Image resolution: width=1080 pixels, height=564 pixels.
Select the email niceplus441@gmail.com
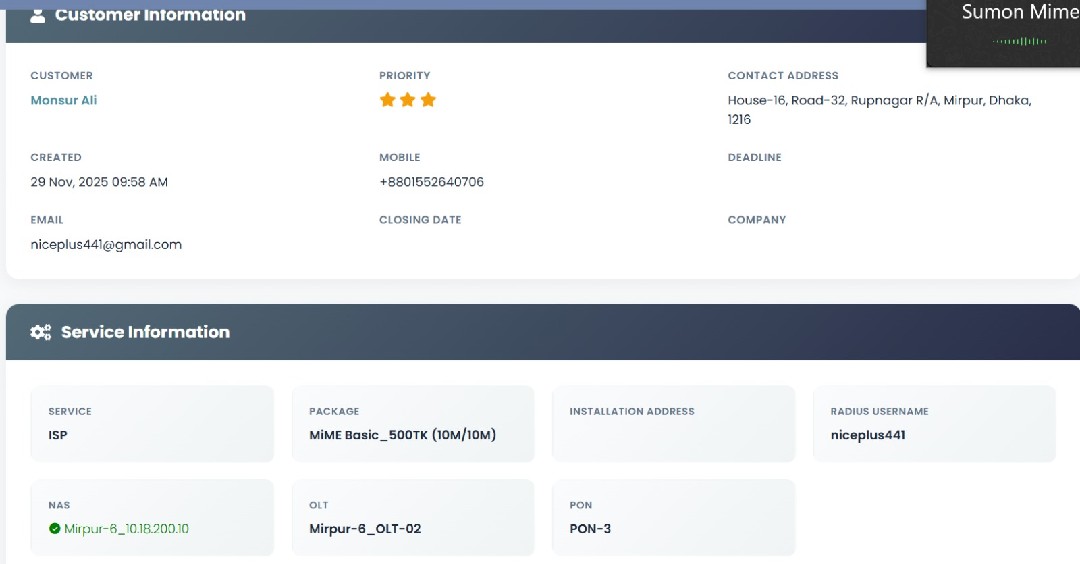coord(106,244)
